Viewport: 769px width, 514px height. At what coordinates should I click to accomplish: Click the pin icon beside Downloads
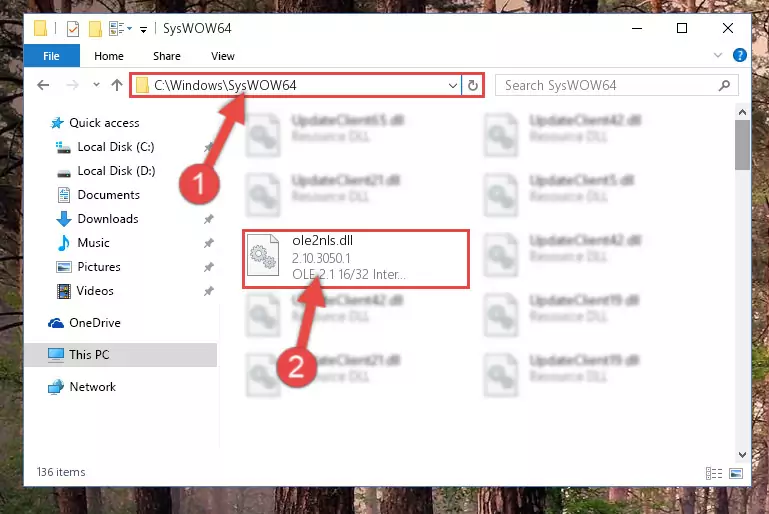click(208, 219)
